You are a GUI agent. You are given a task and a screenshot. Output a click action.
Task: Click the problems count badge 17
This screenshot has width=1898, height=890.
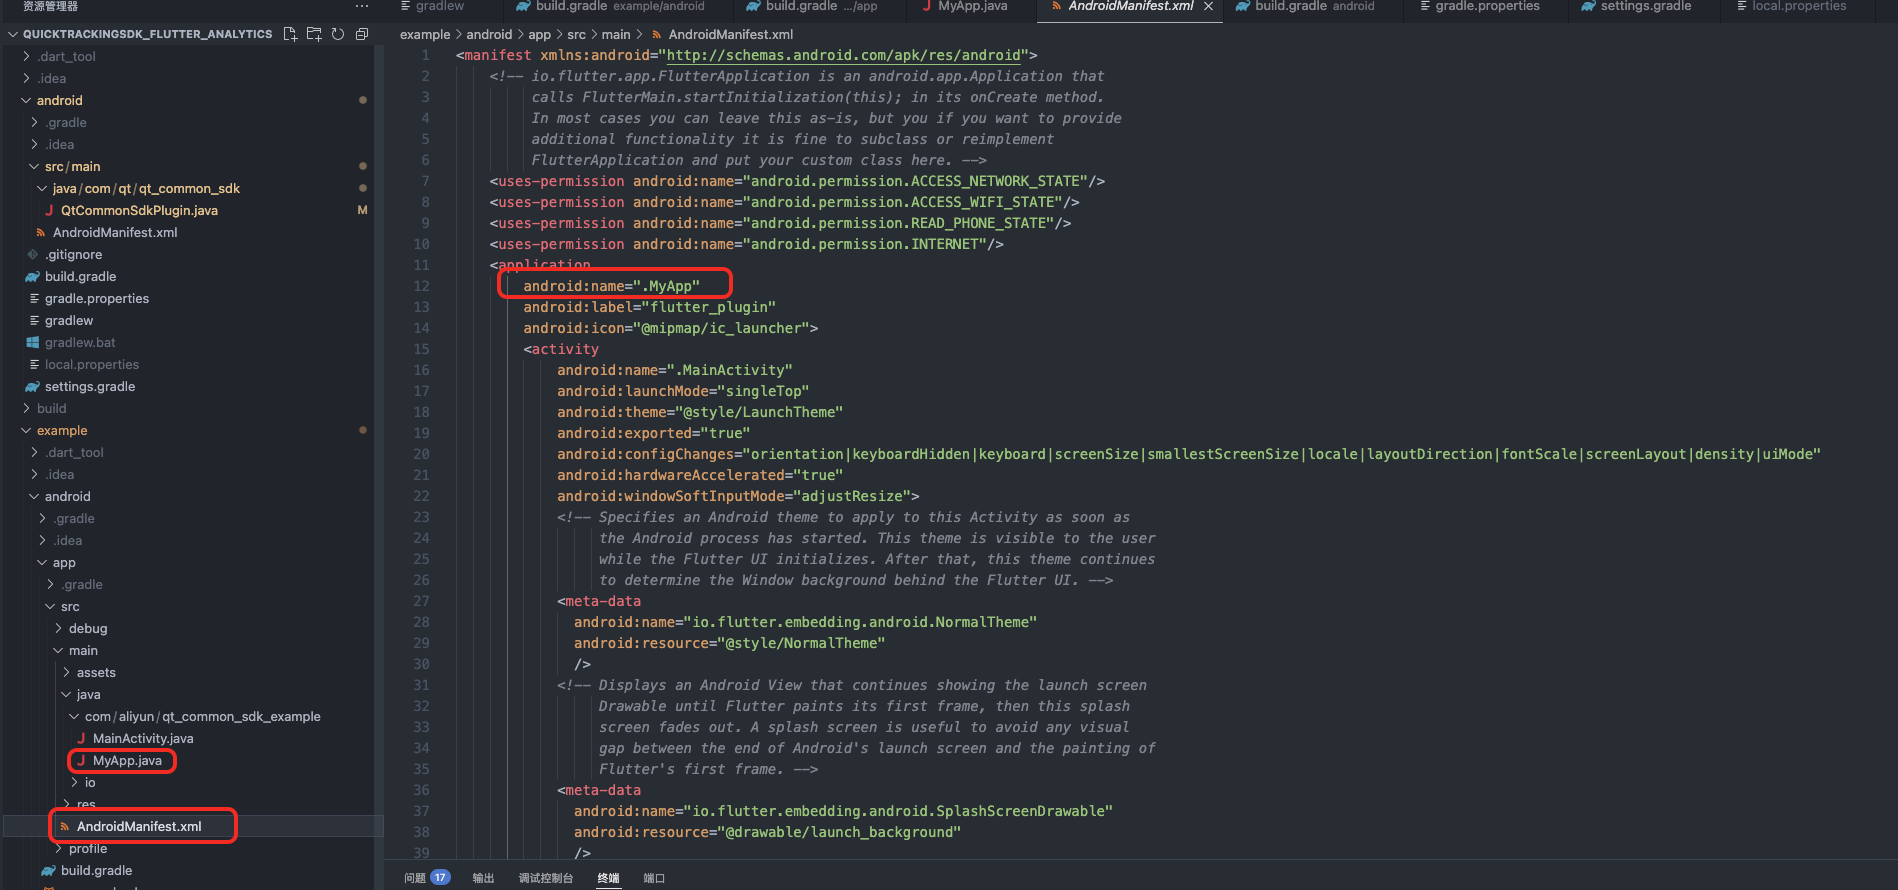[440, 878]
